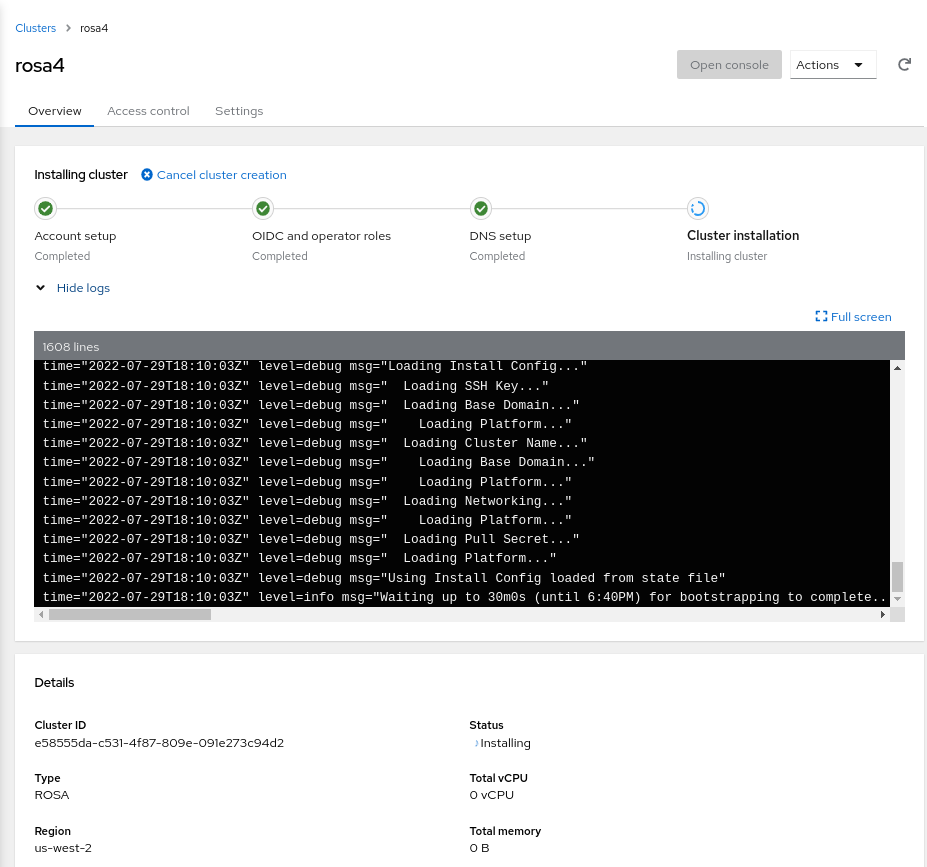Viewport: 927px width, 867px height.
Task: Click the log scroll up arrow
Action: 897,368
